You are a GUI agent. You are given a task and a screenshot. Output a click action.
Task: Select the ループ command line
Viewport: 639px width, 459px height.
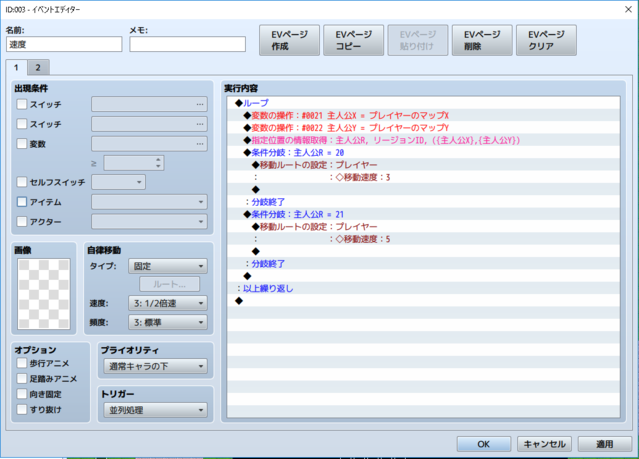coord(423,103)
